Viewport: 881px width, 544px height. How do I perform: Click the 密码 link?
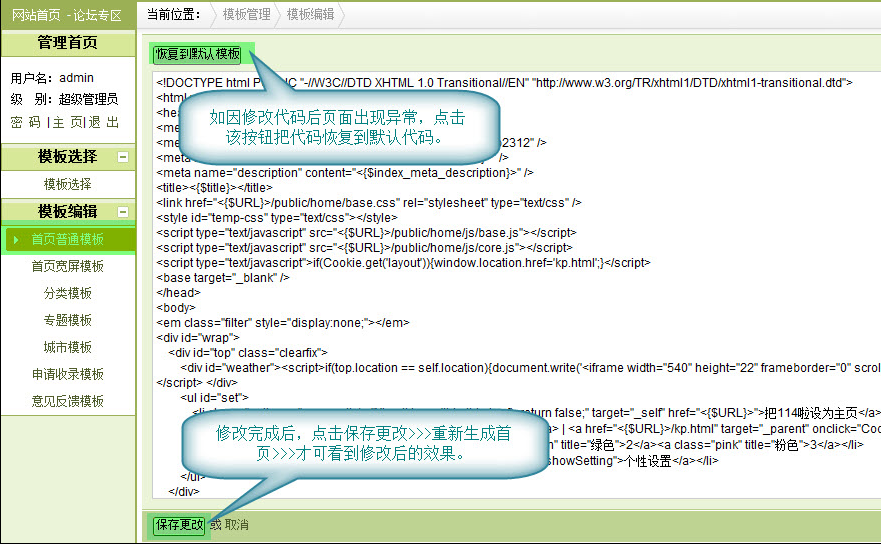coord(25,123)
